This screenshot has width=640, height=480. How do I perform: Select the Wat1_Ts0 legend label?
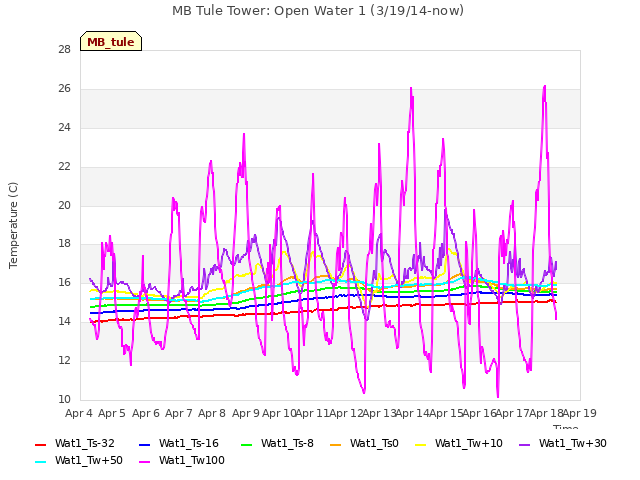[374, 443]
